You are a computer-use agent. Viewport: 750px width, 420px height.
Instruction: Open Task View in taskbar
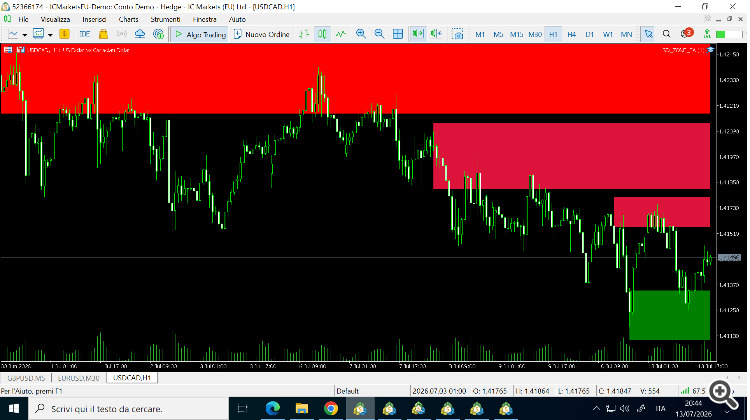[243, 409]
